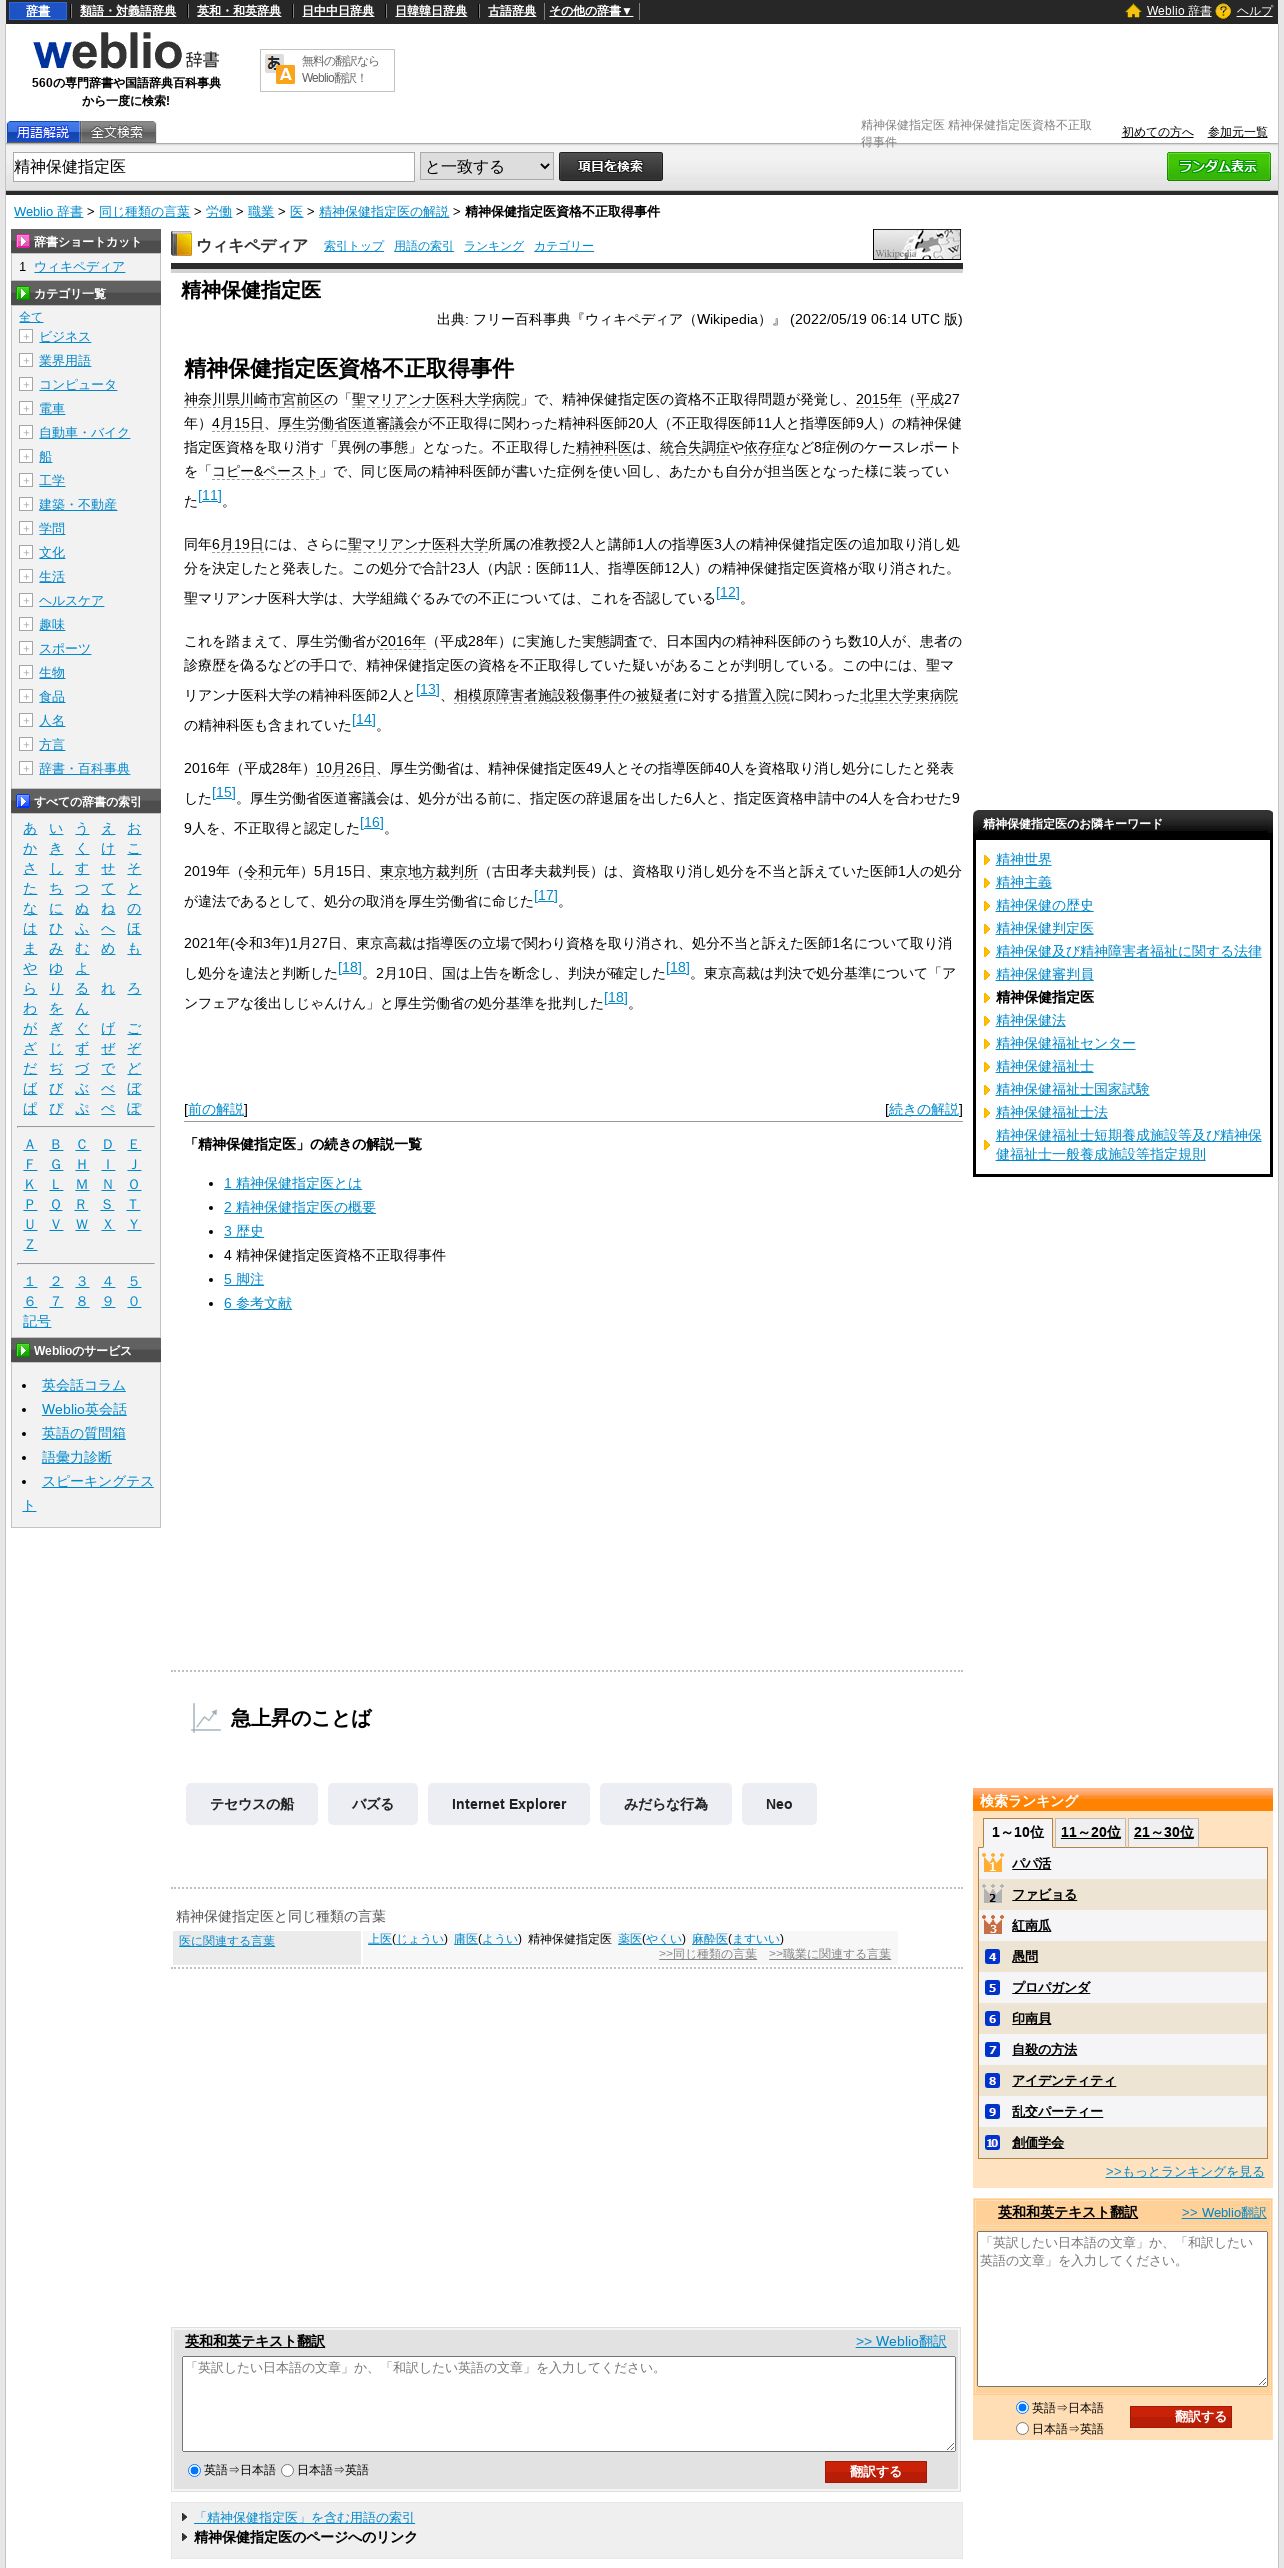
Task: Open the プロパガンダ ranking entry
Action: coord(1051,1987)
